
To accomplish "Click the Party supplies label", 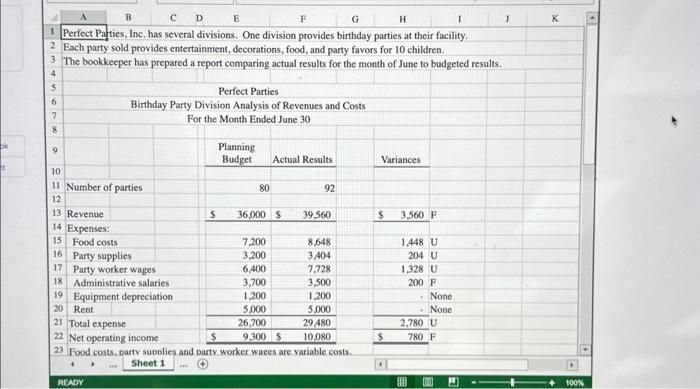I will point(102,256).
